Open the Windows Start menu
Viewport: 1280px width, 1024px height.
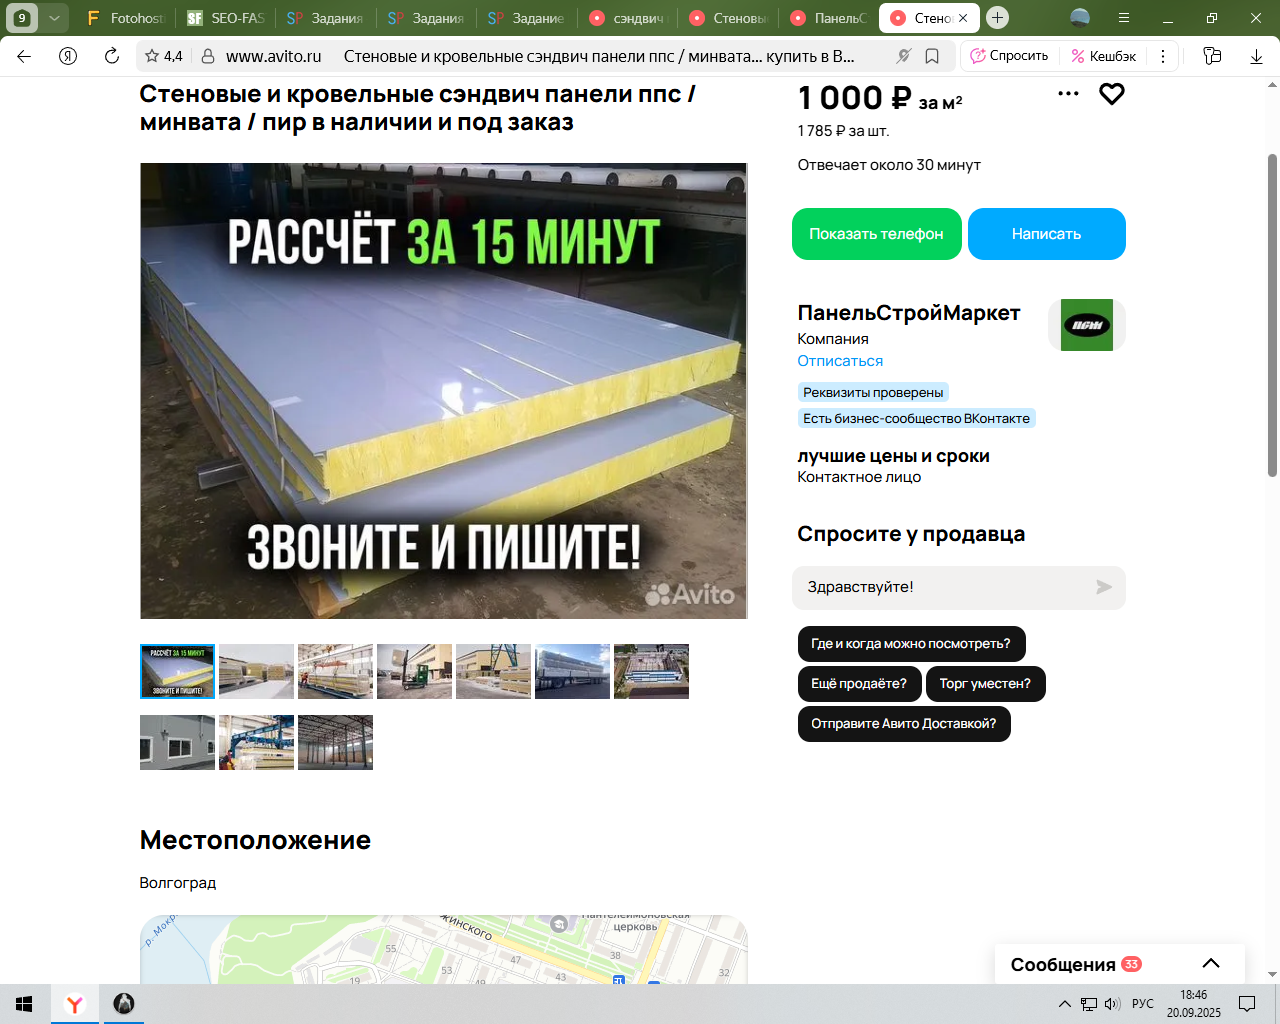pyautogui.click(x=24, y=1004)
